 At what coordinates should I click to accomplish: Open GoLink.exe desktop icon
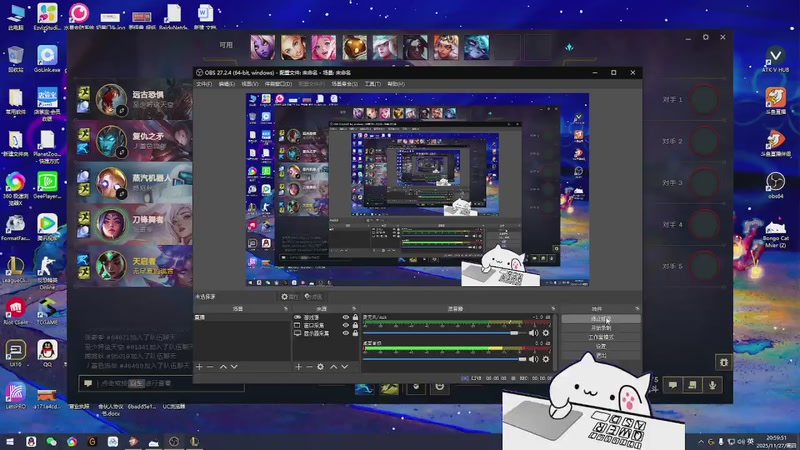coord(47,59)
